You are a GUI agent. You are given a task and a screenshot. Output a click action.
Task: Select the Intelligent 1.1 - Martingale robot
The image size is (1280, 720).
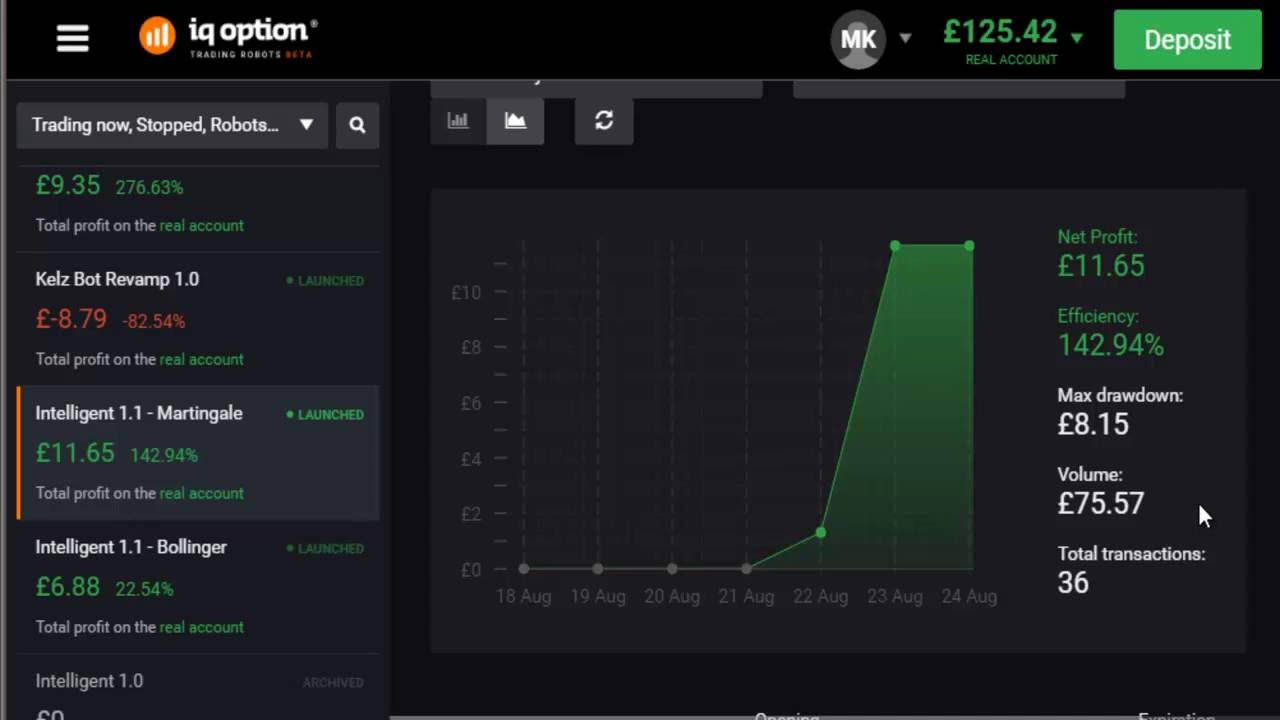(x=198, y=452)
